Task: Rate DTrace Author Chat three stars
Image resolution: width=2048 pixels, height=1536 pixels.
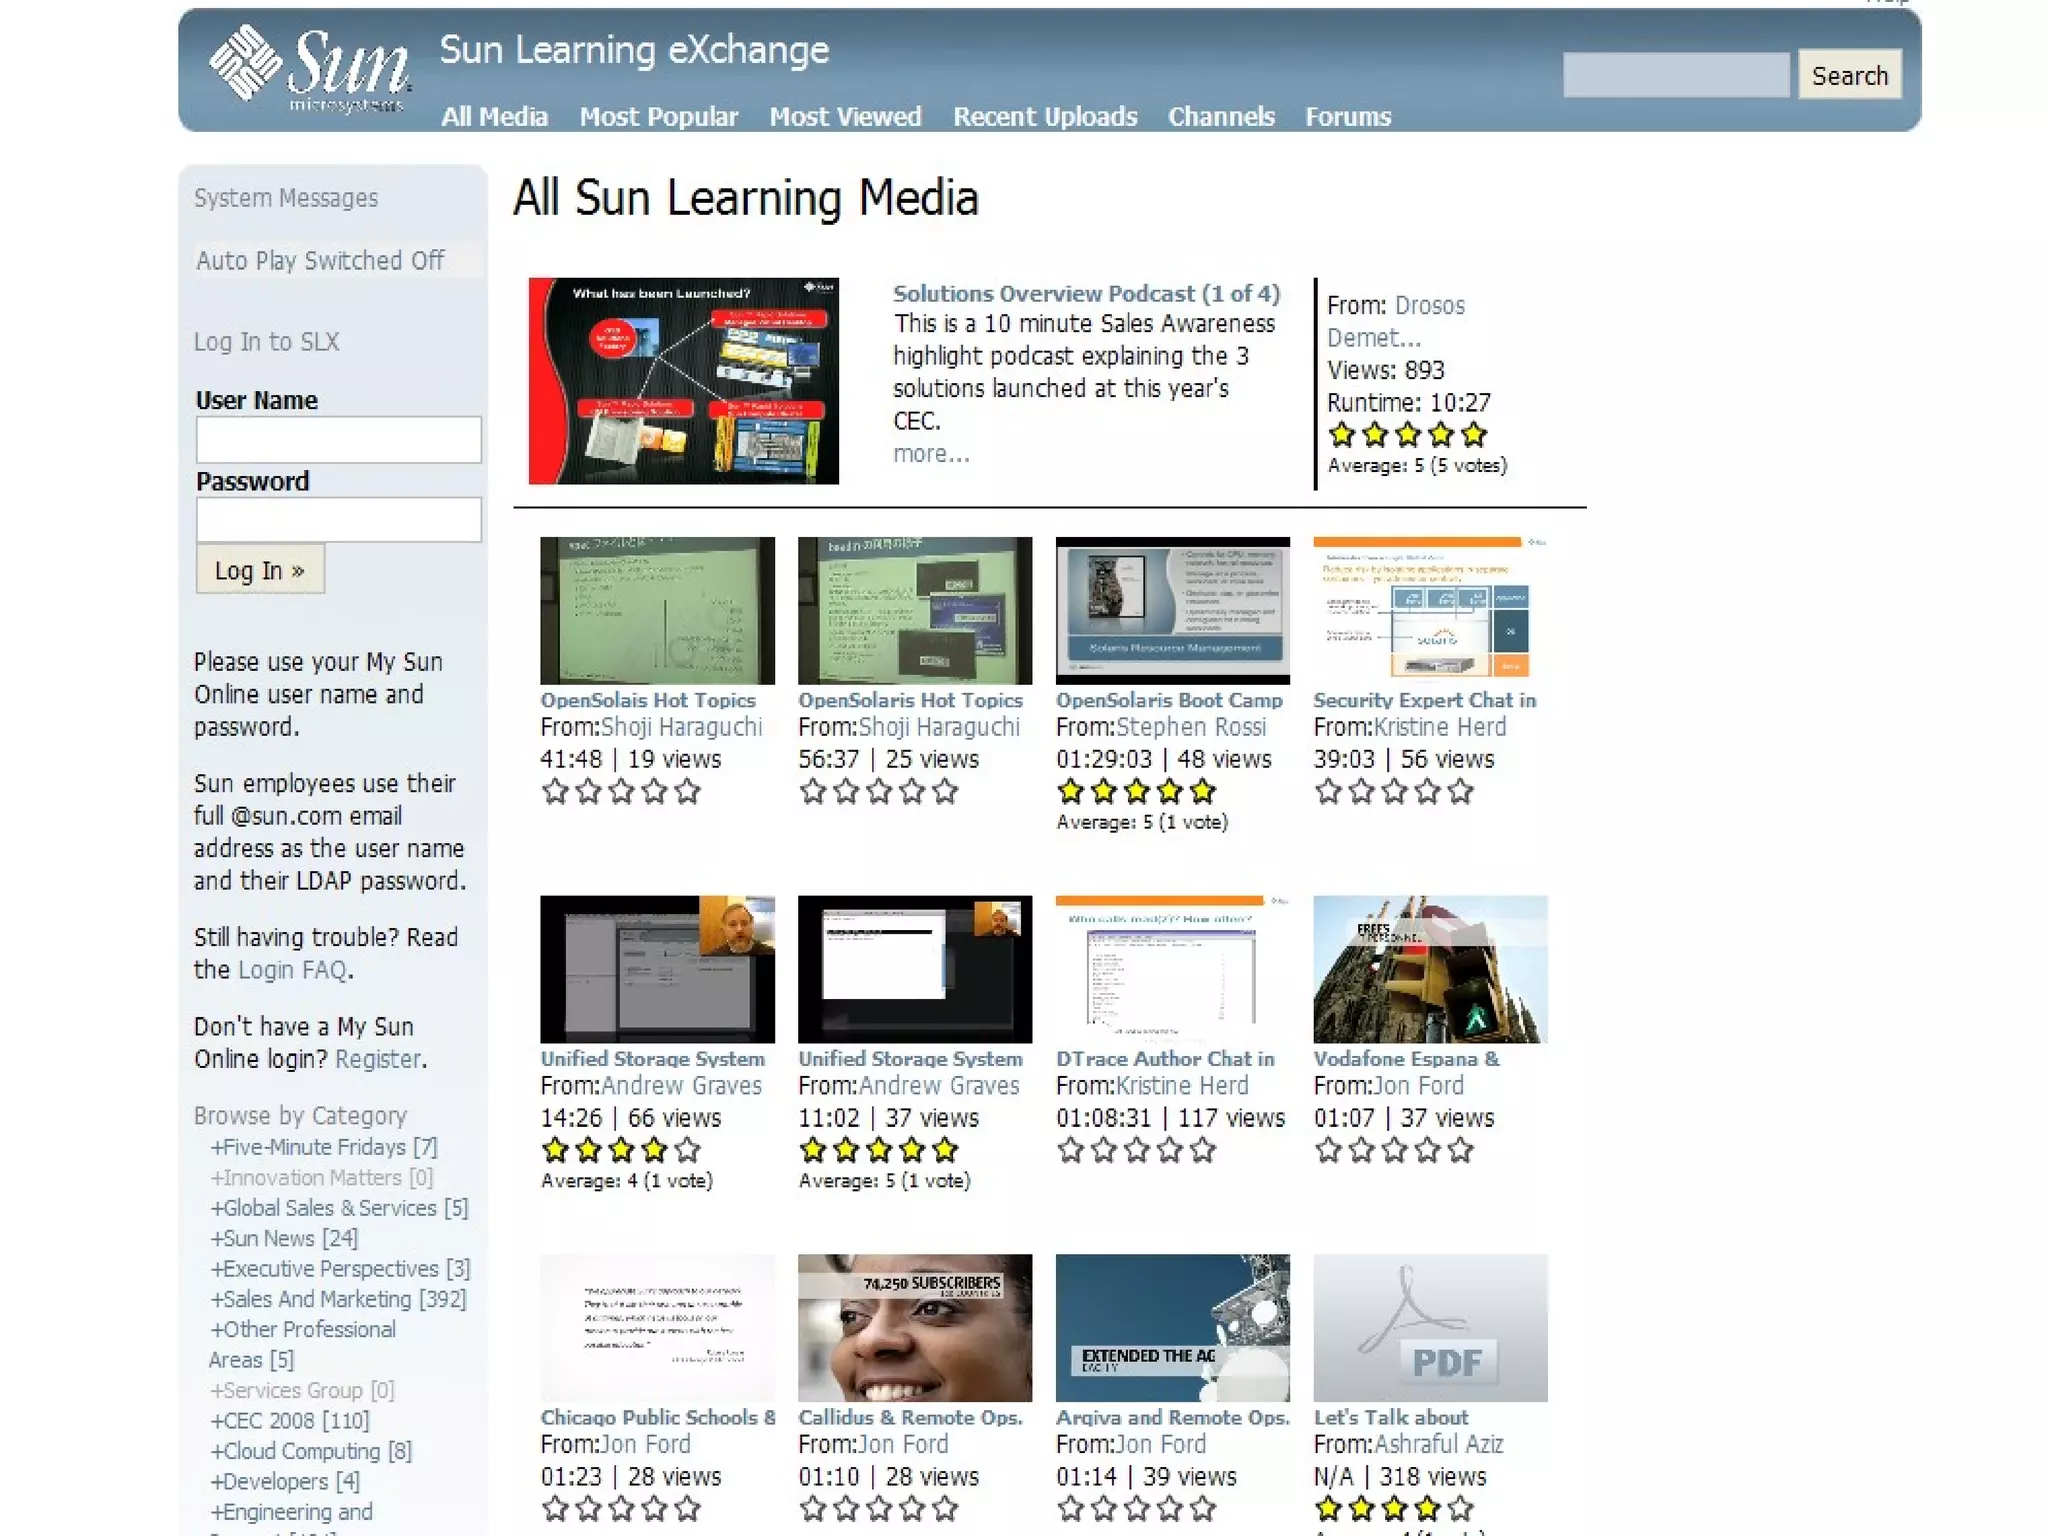Action: coord(1137,1151)
